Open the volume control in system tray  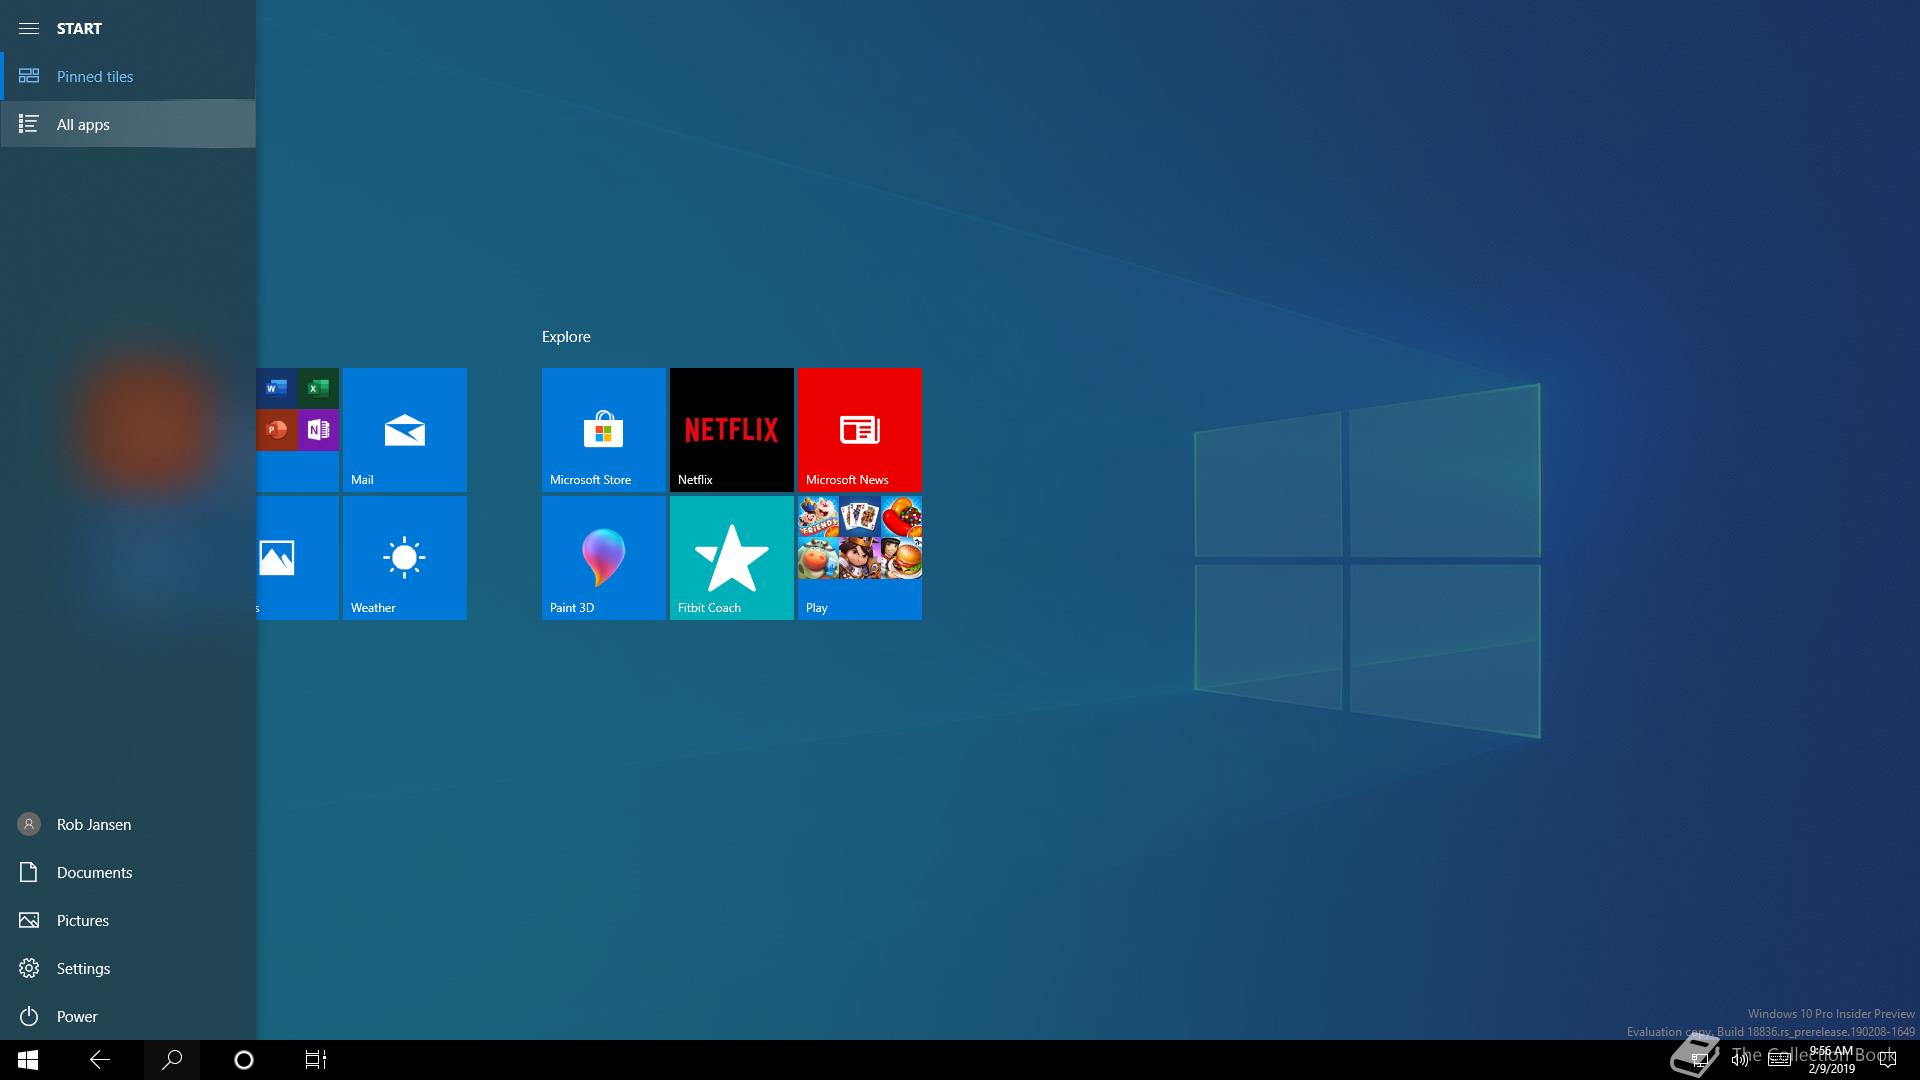[1740, 1060]
